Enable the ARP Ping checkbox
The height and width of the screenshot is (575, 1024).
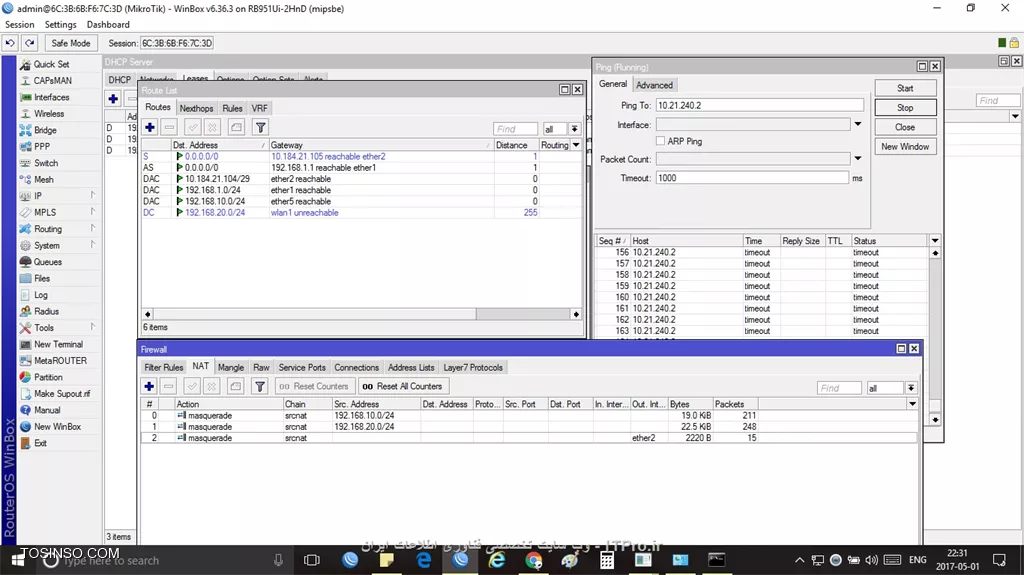[x=660, y=141]
